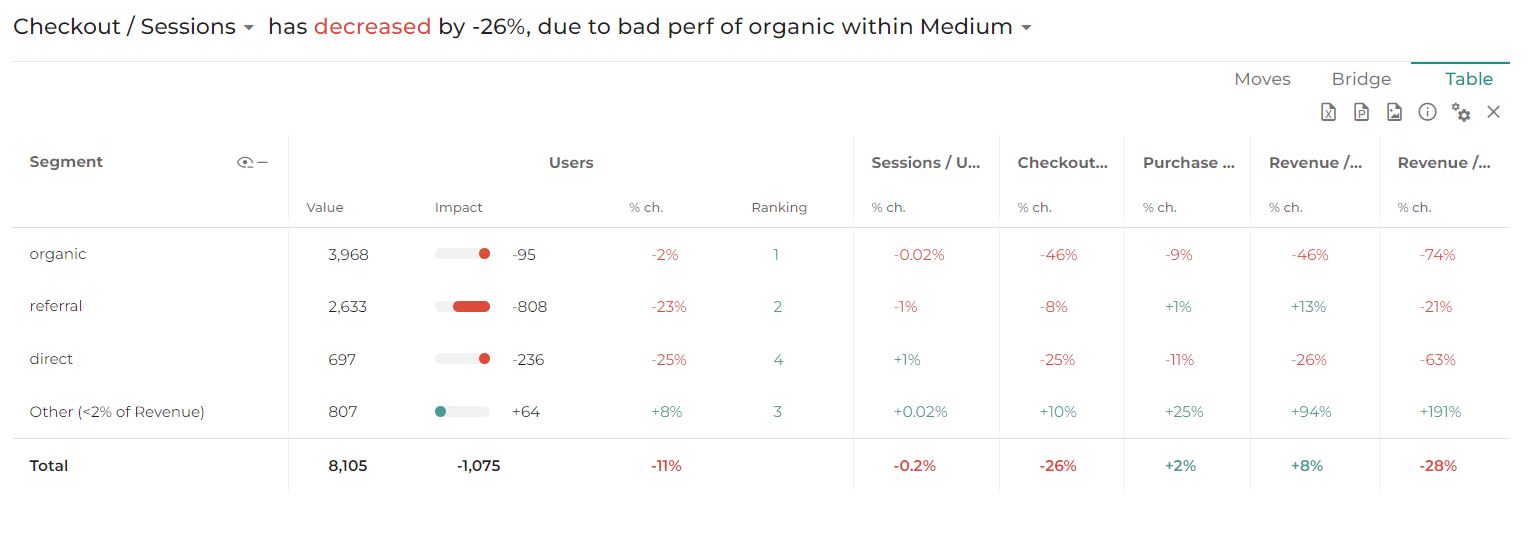Open the info circle icon
The image size is (1532, 547).
pyautogui.click(x=1427, y=112)
